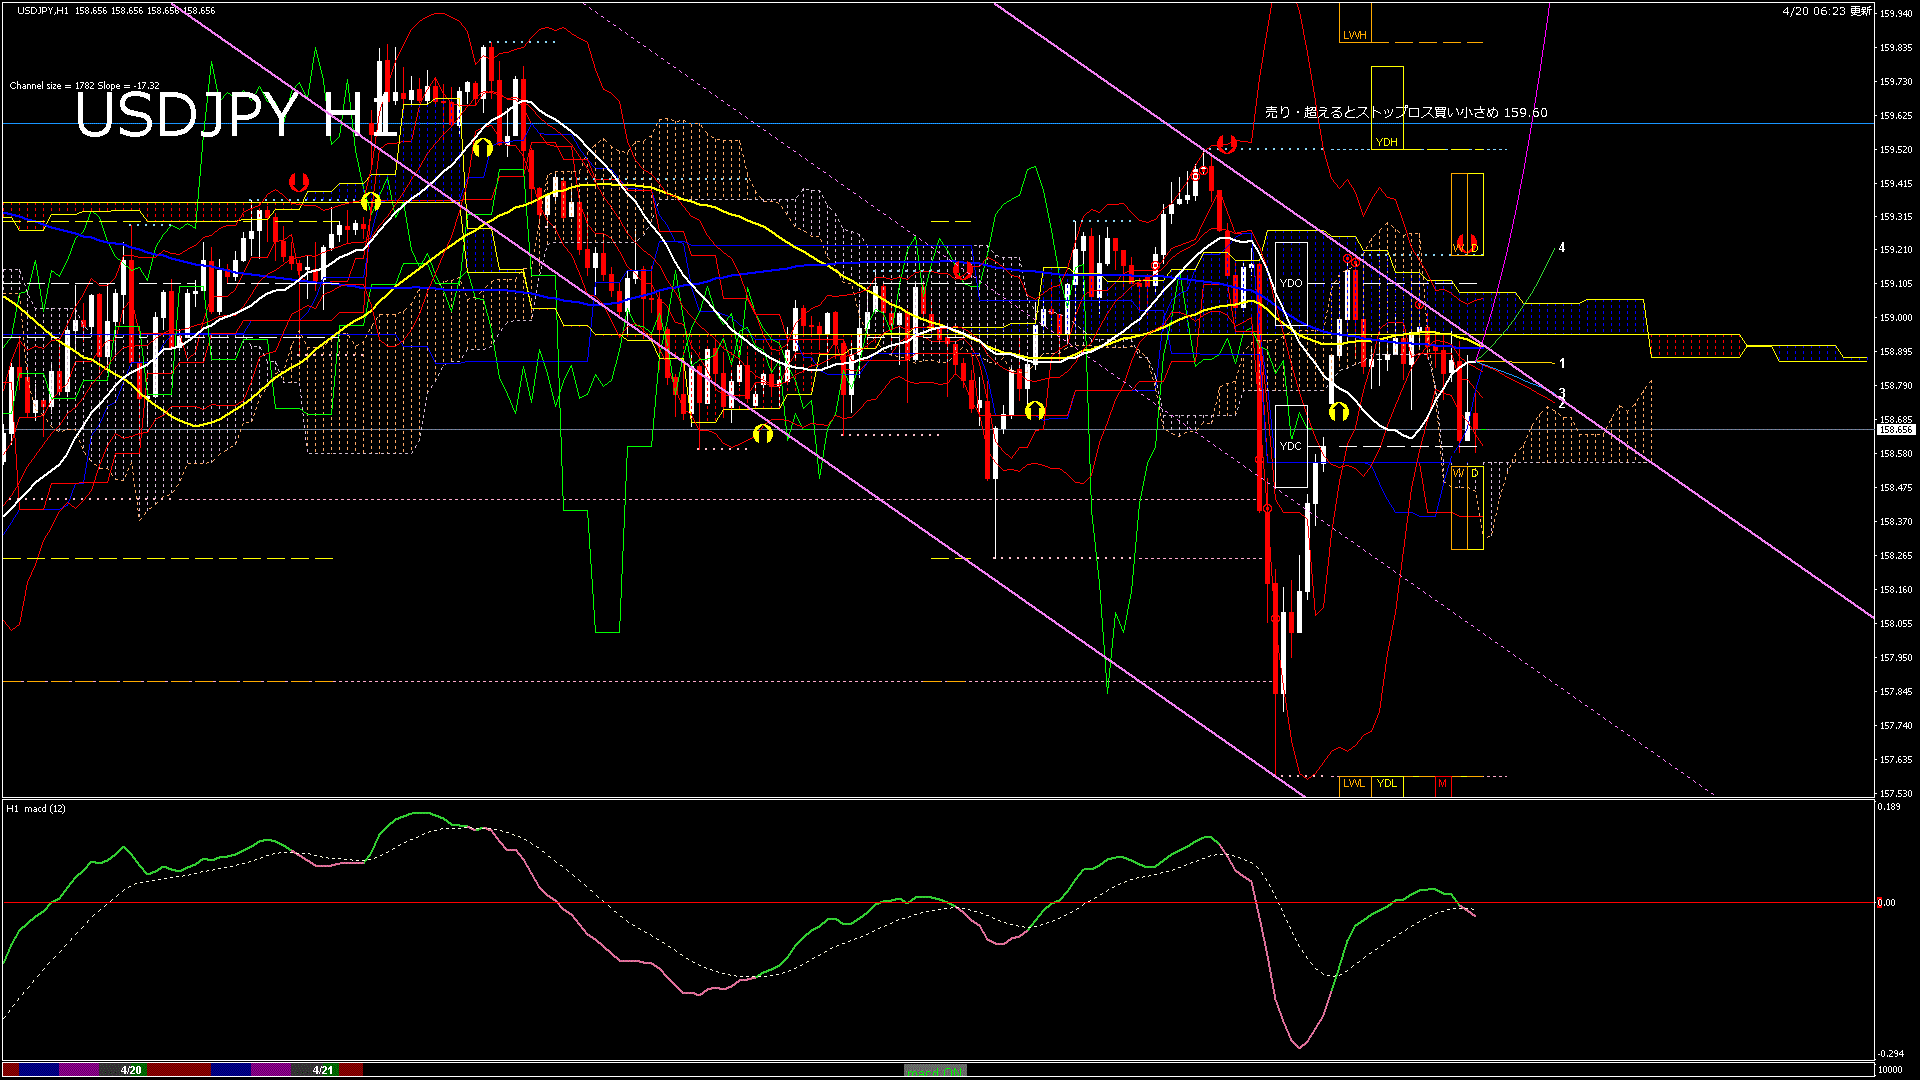Click the first blue session color segment
1920x1080 pixels.
[38, 1070]
